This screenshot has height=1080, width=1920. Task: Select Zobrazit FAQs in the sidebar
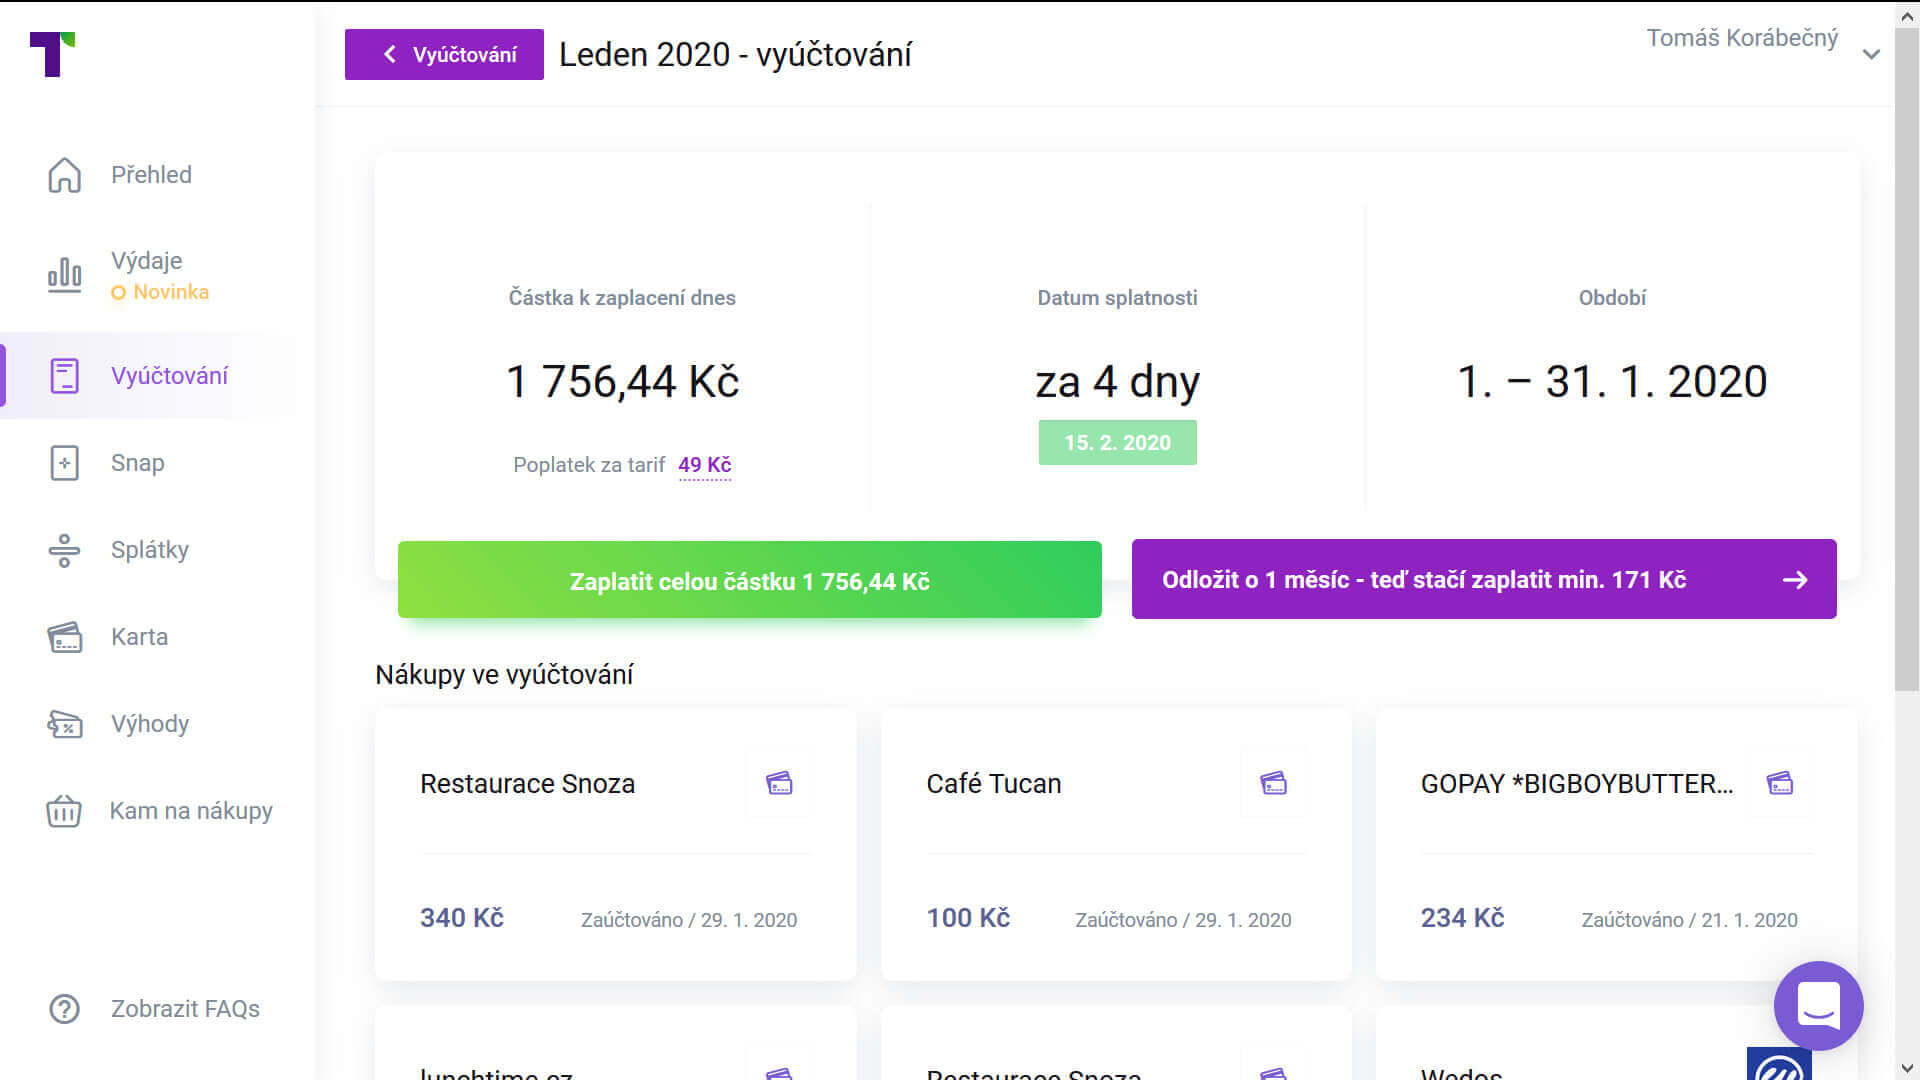[184, 1009]
